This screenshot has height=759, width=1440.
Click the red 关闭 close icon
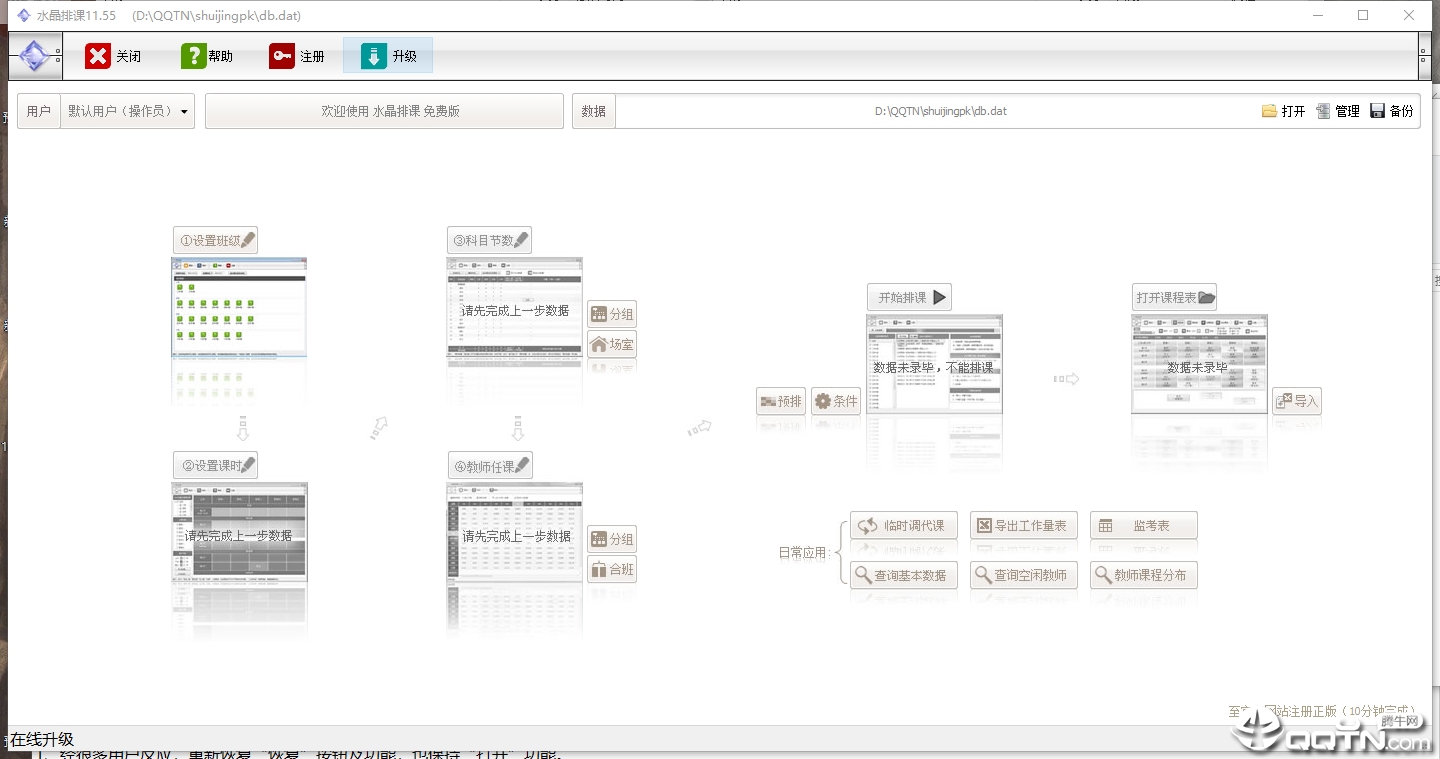tap(98, 56)
